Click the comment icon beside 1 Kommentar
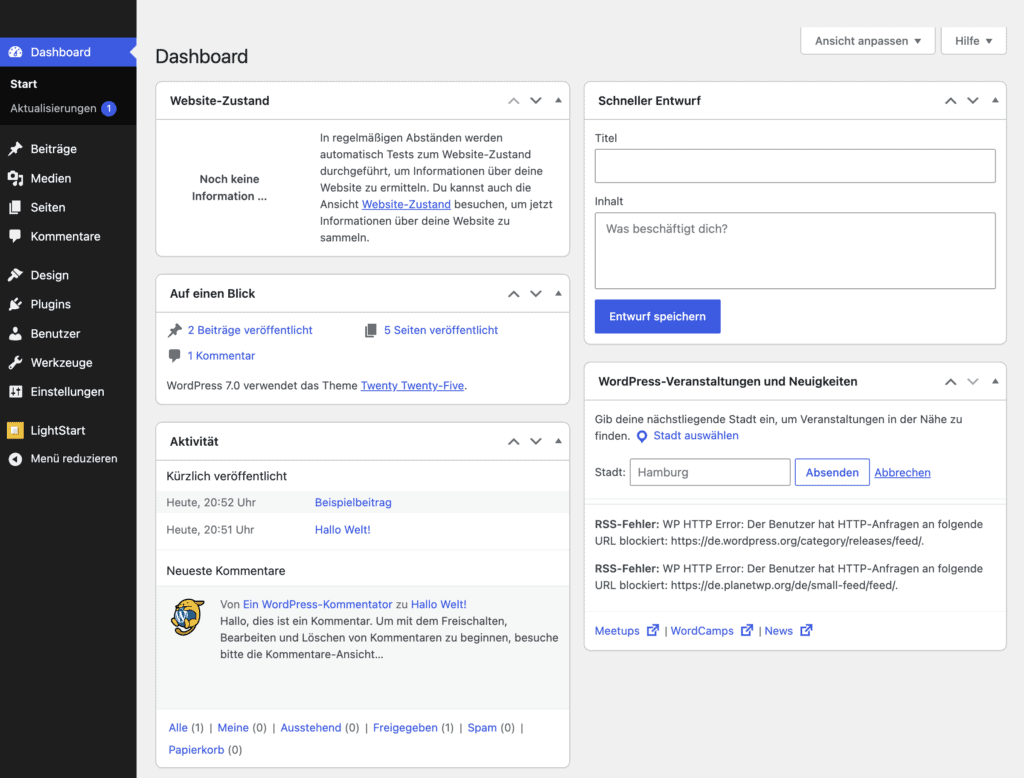This screenshot has height=778, width=1024. [174, 356]
